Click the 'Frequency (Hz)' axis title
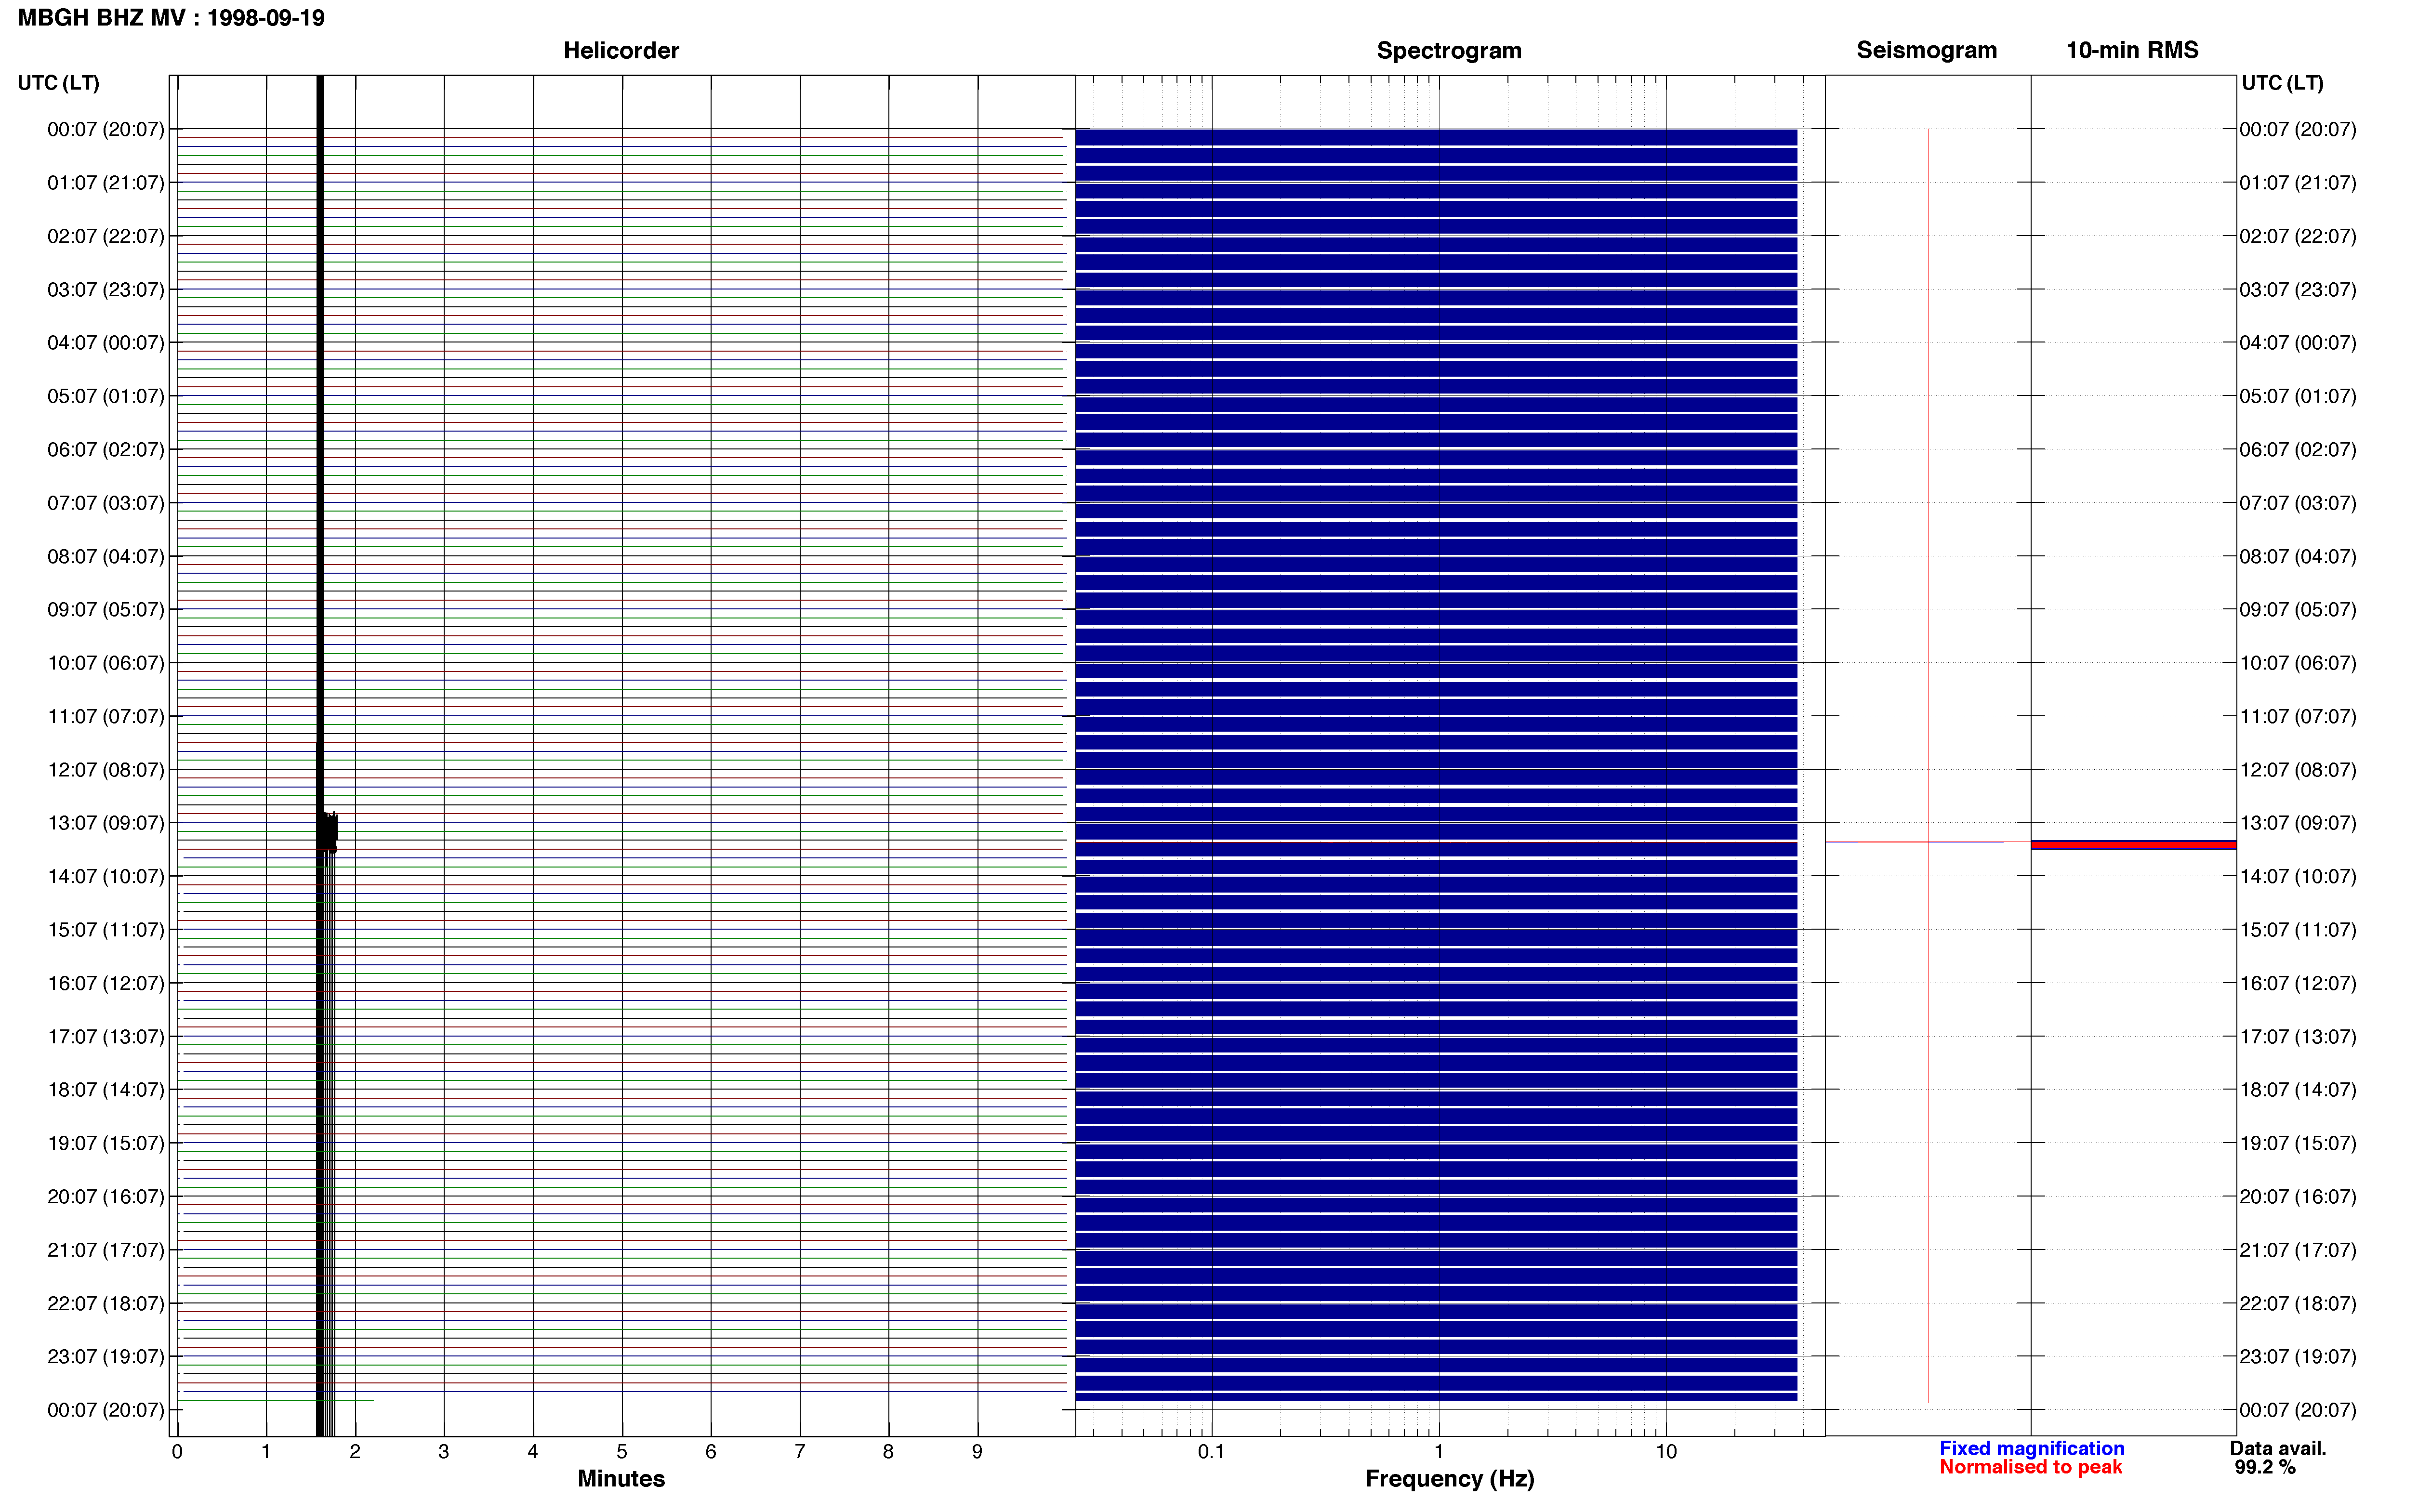Screen dimensions: 2418x1512 pyautogui.click(x=1449, y=1478)
